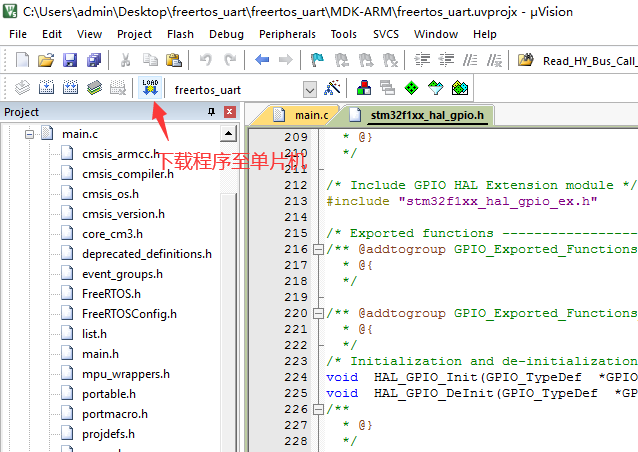Viewport: 638px width, 452px height.
Task: Indent selected lines icon
Action: pyautogui.click(x=422, y=60)
